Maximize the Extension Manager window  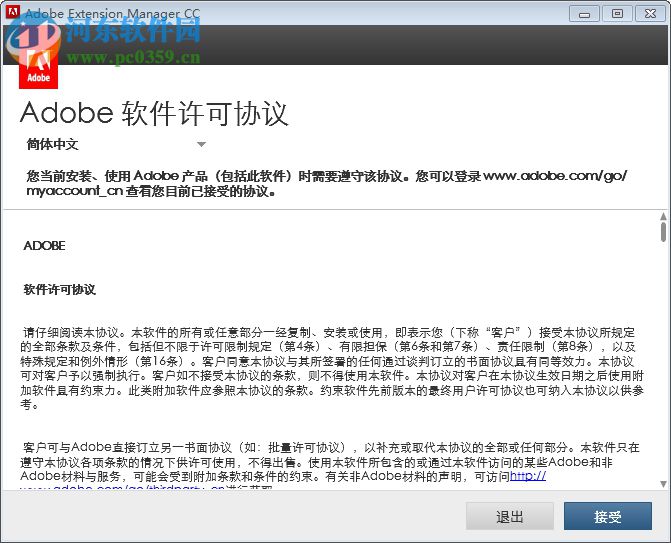pos(617,14)
